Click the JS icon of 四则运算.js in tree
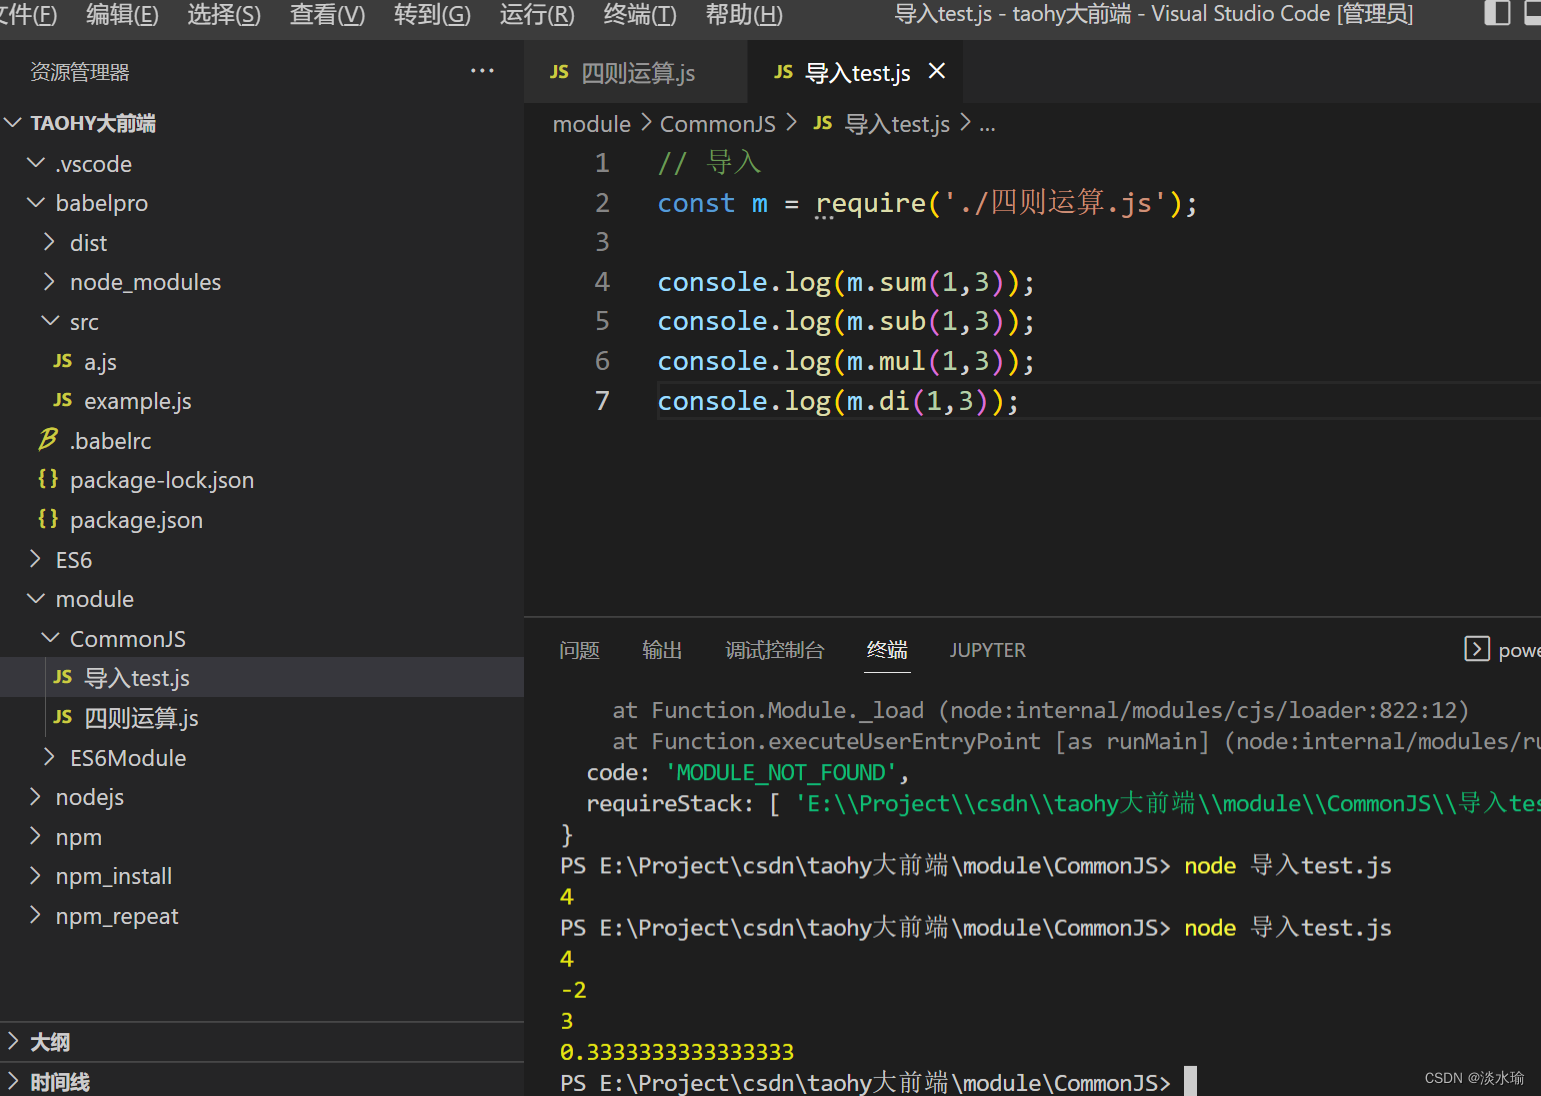This screenshot has height=1096, width=1541. pyautogui.click(x=63, y=718)
